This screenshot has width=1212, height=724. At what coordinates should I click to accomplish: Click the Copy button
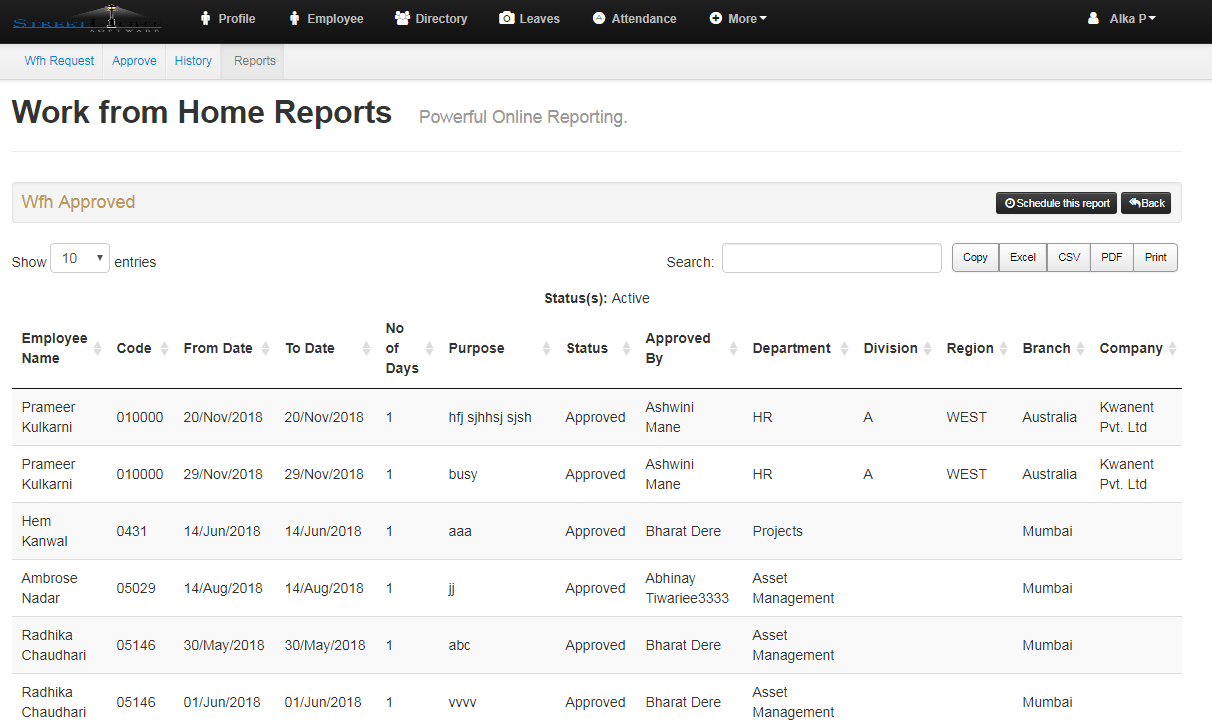pos(974,257)
